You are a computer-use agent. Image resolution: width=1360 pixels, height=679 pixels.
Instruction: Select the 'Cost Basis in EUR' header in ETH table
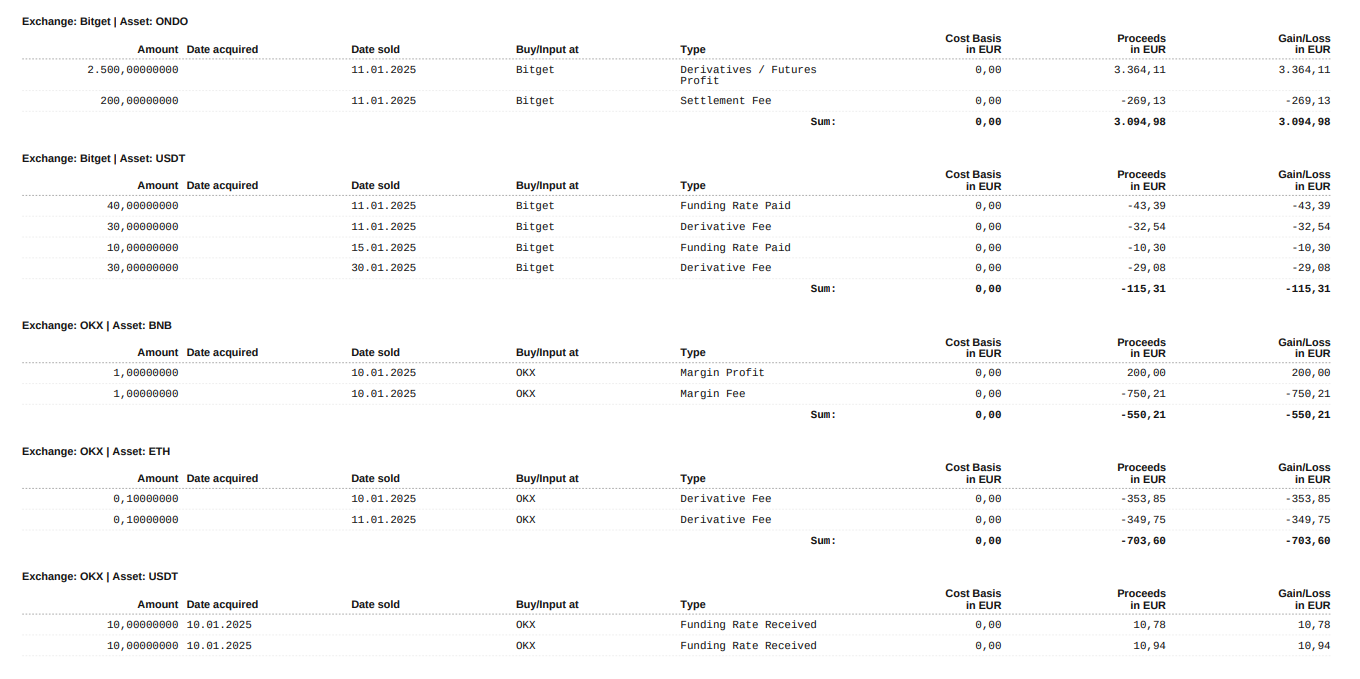pos(973,473)
